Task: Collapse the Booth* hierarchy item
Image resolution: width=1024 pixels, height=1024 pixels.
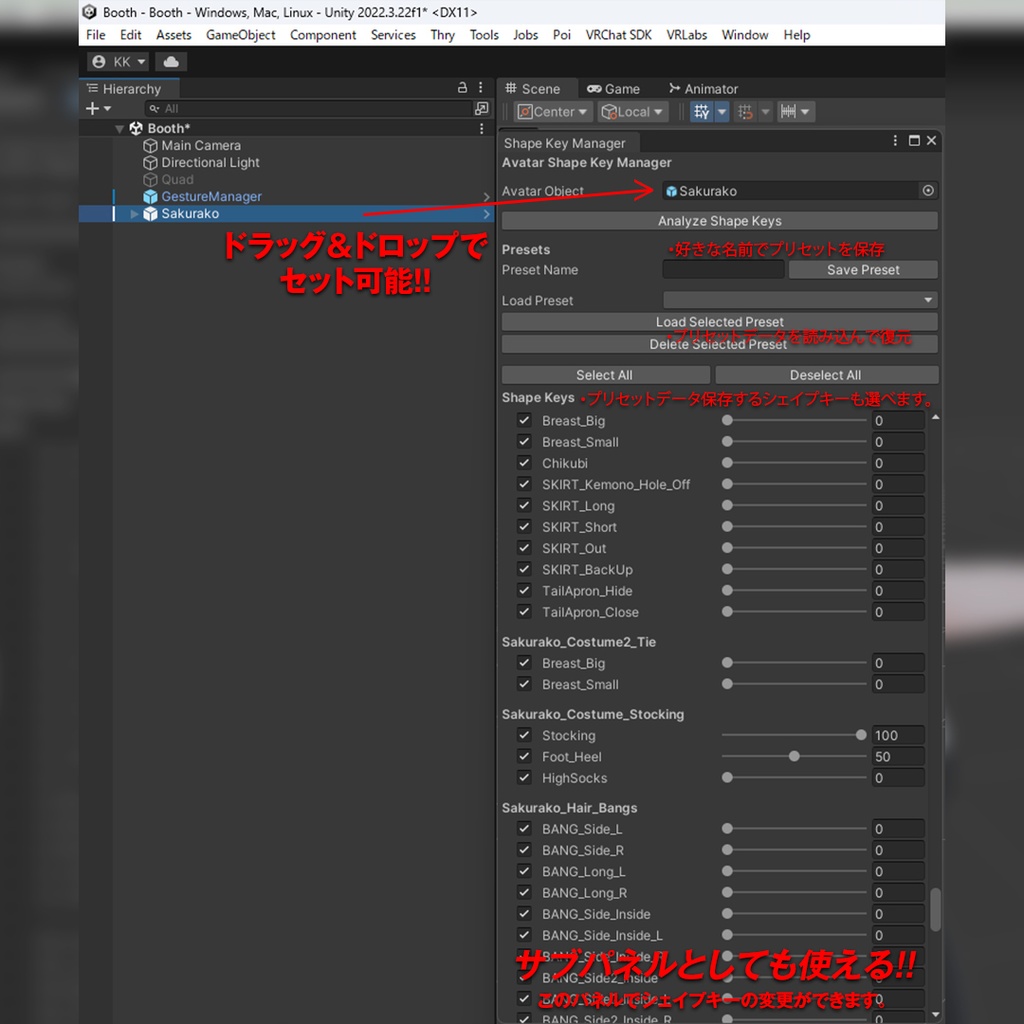Action: click(119, 128)
